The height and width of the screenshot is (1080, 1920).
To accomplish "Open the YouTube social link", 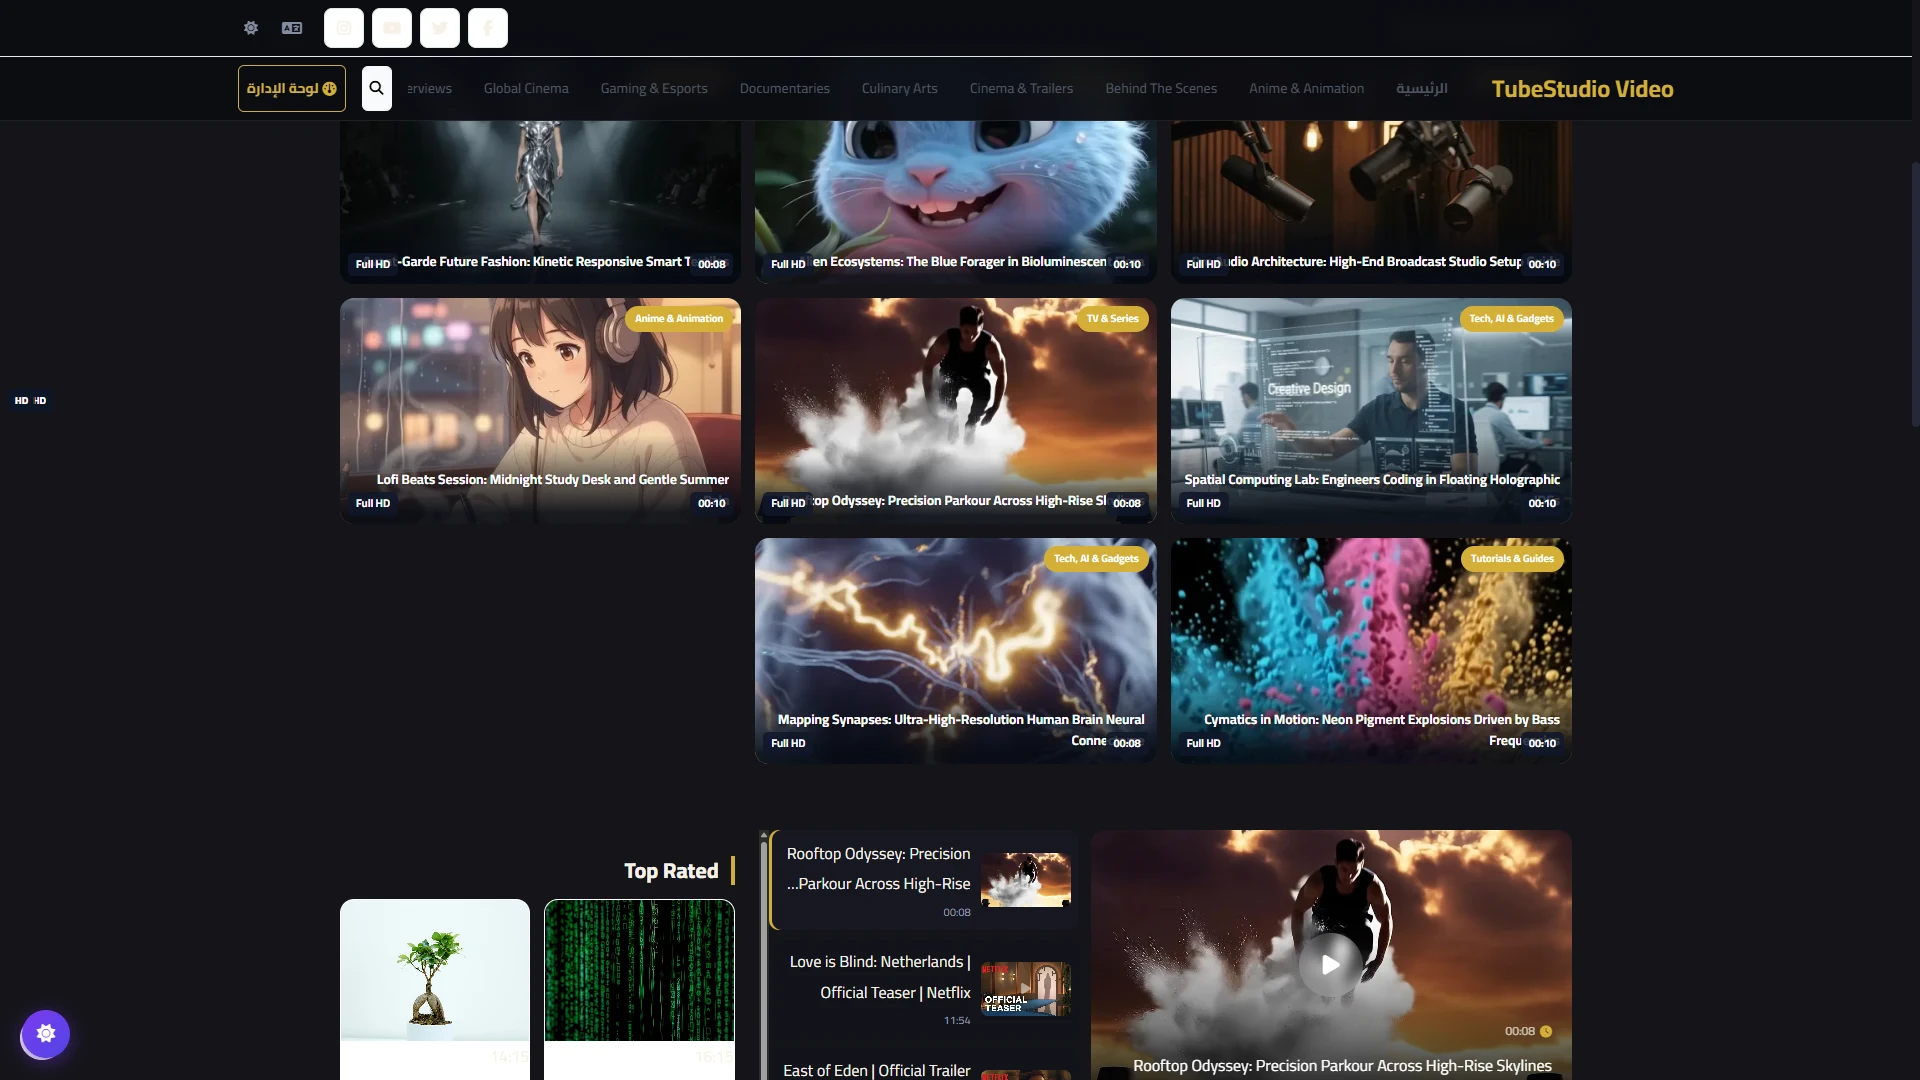I will pos(392,28).
